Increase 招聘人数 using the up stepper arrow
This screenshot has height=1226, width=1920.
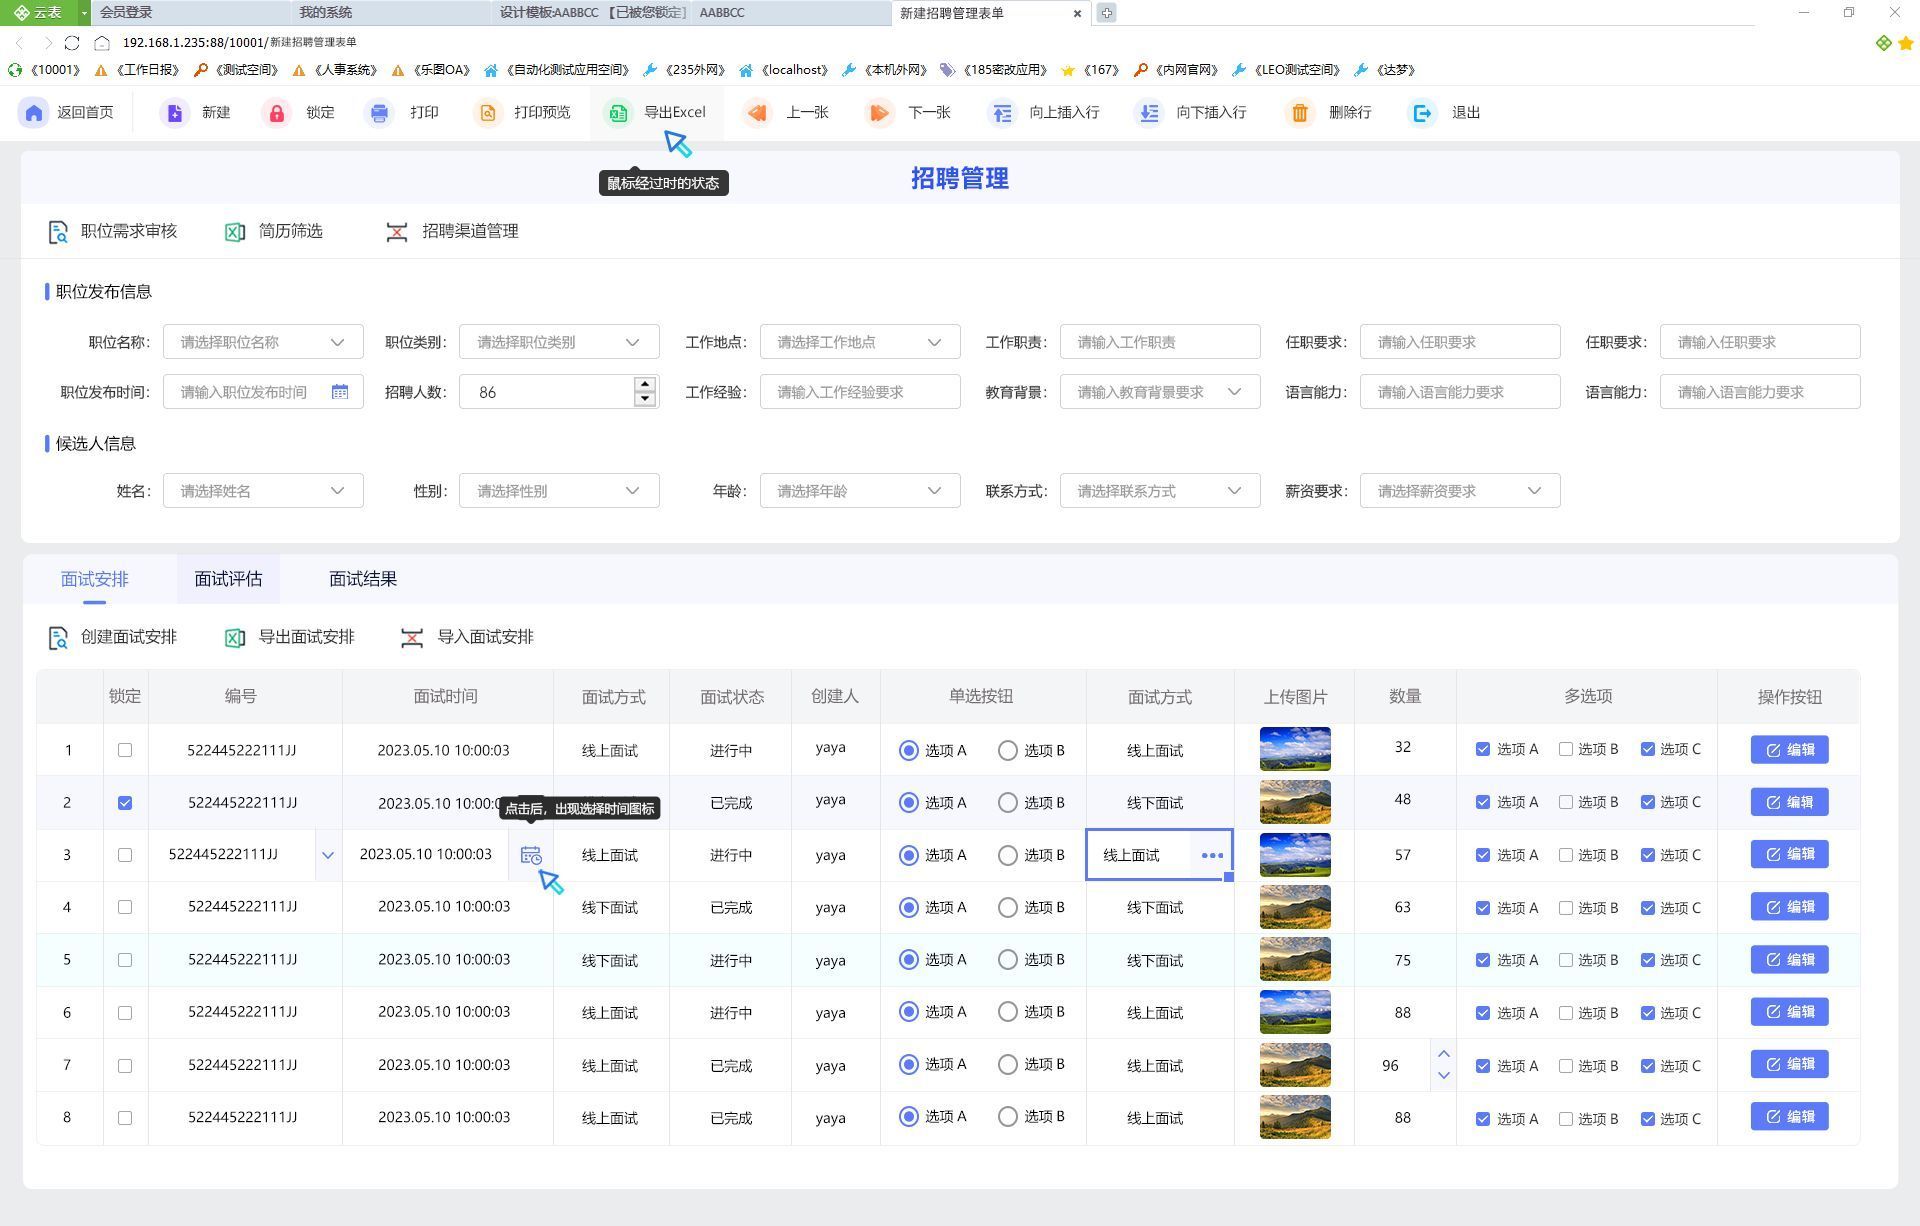click(x=646, y=385)
